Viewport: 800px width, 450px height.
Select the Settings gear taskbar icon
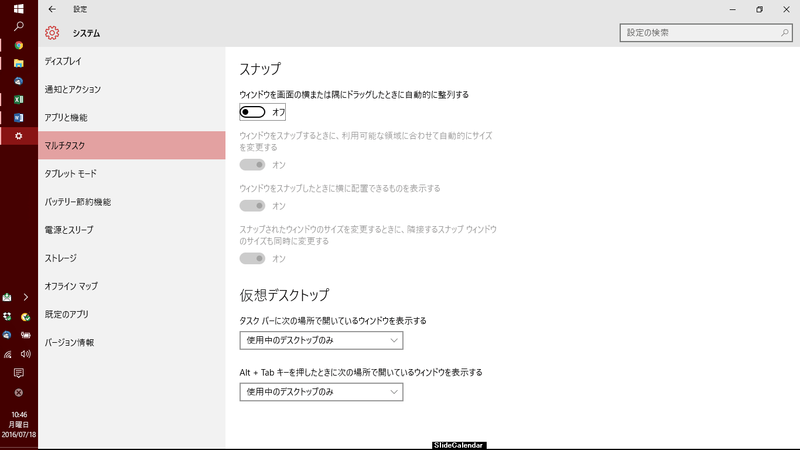coord(19,136)
